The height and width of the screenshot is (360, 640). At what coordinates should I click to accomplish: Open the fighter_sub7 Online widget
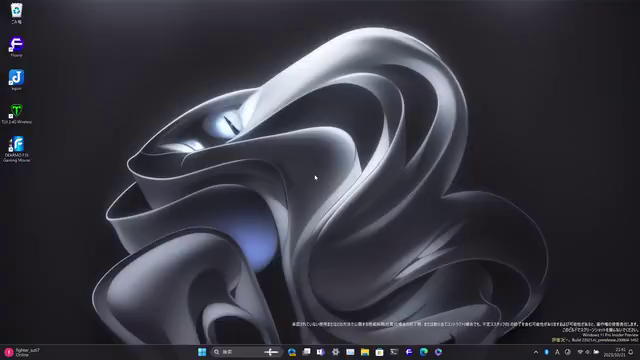22,352
